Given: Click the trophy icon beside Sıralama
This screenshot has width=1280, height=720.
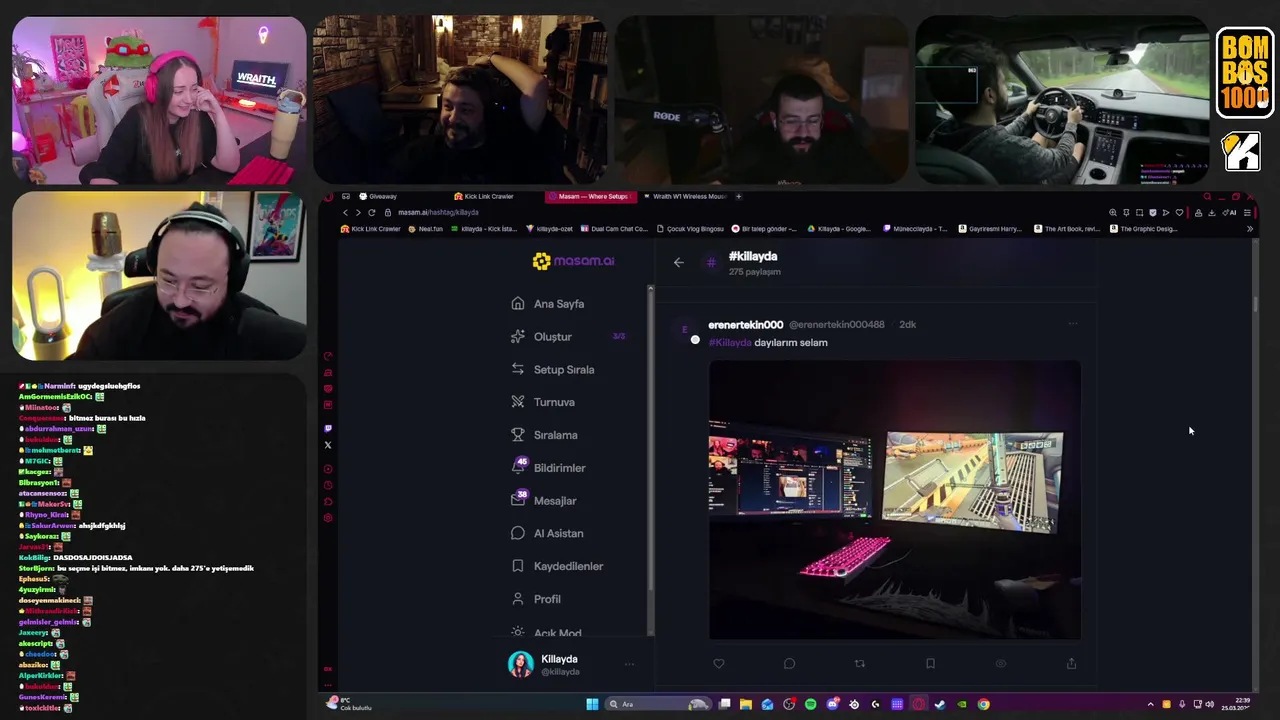Looking at the screenshot, I should (517, 435).
